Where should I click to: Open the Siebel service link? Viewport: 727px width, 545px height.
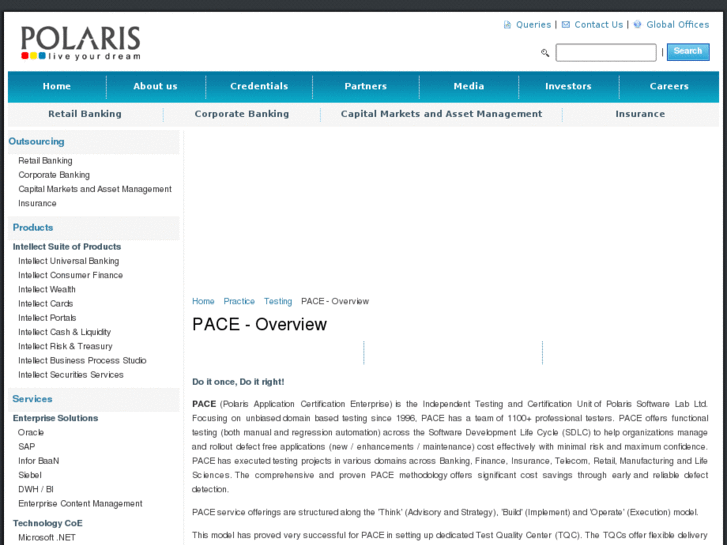[30, 475]
